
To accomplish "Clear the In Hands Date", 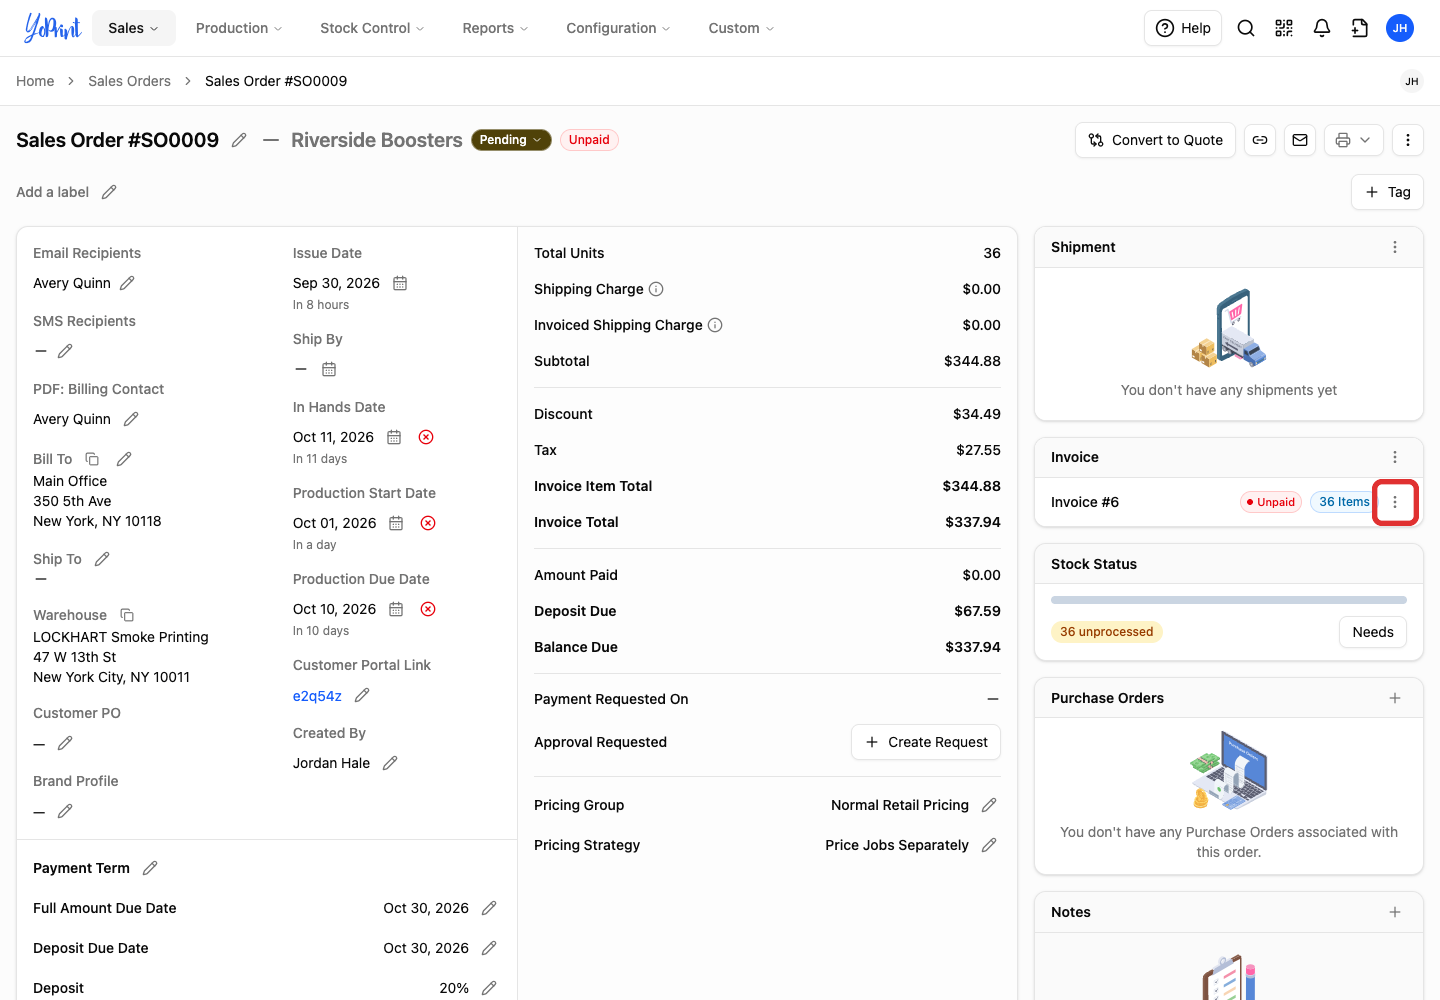I will pyautogui.click(x=426, y=437).
